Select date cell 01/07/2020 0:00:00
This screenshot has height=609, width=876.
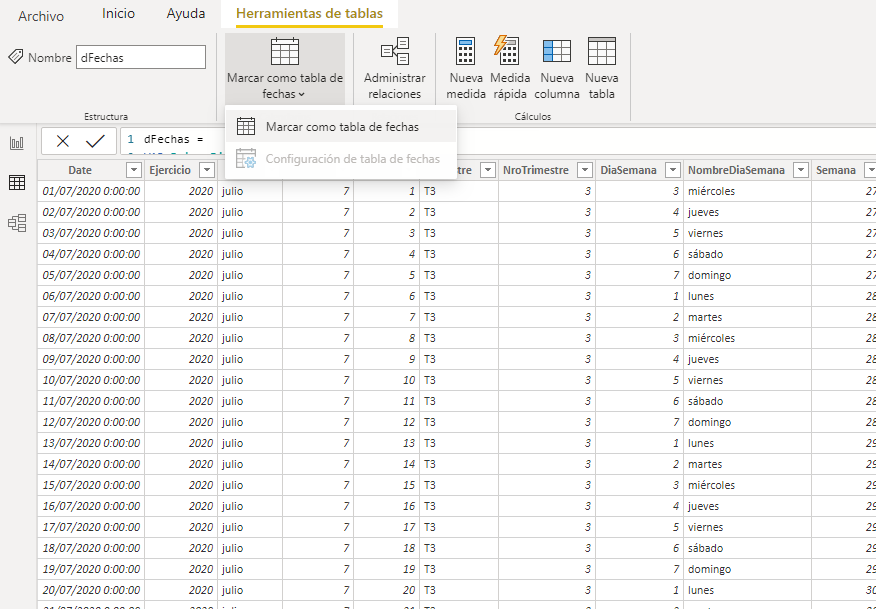coord(92,191)
